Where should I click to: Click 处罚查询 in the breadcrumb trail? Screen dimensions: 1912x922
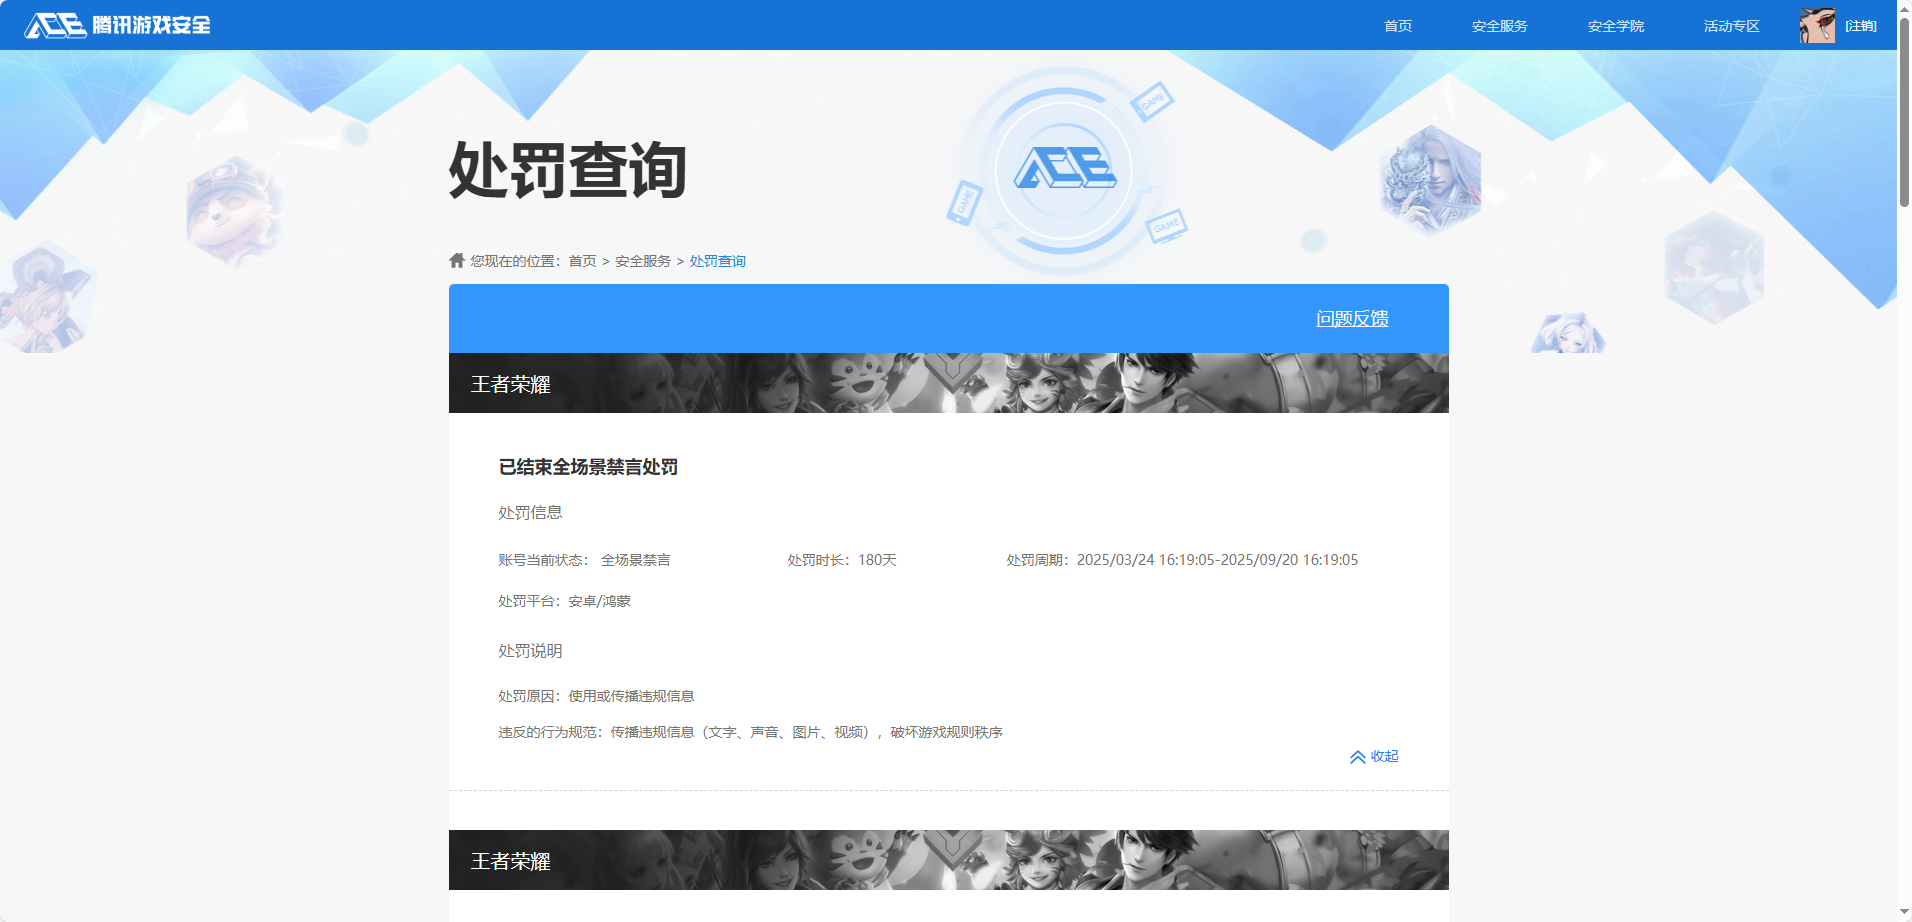click(717, 261)
